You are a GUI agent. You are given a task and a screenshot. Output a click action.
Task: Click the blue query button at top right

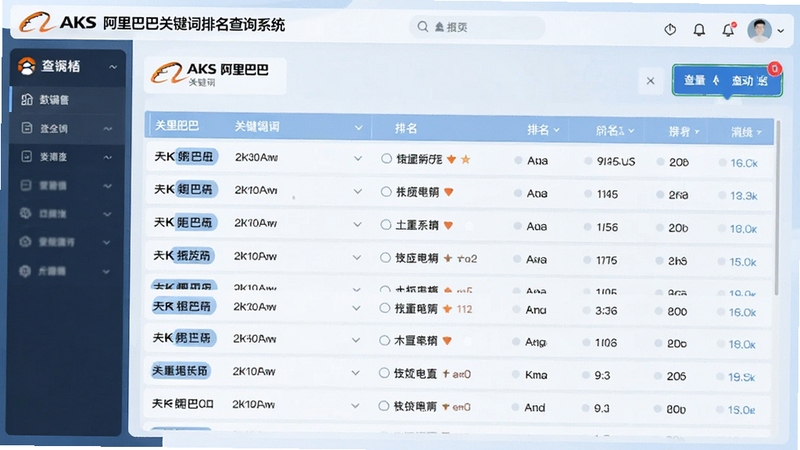[727, 80]
